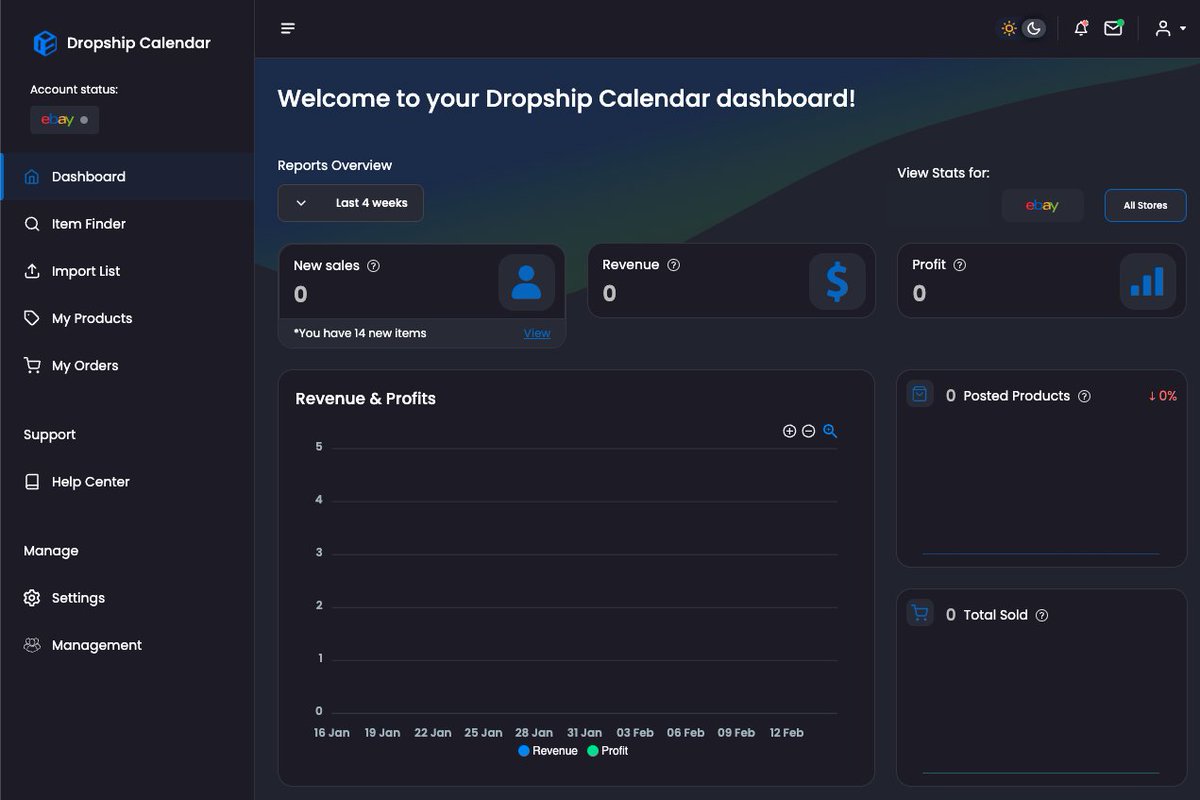Click the '12 Feb' axis label
The height and width of the screenshot is (800, 1200).
pyautogui.click(x=787, y=733)
